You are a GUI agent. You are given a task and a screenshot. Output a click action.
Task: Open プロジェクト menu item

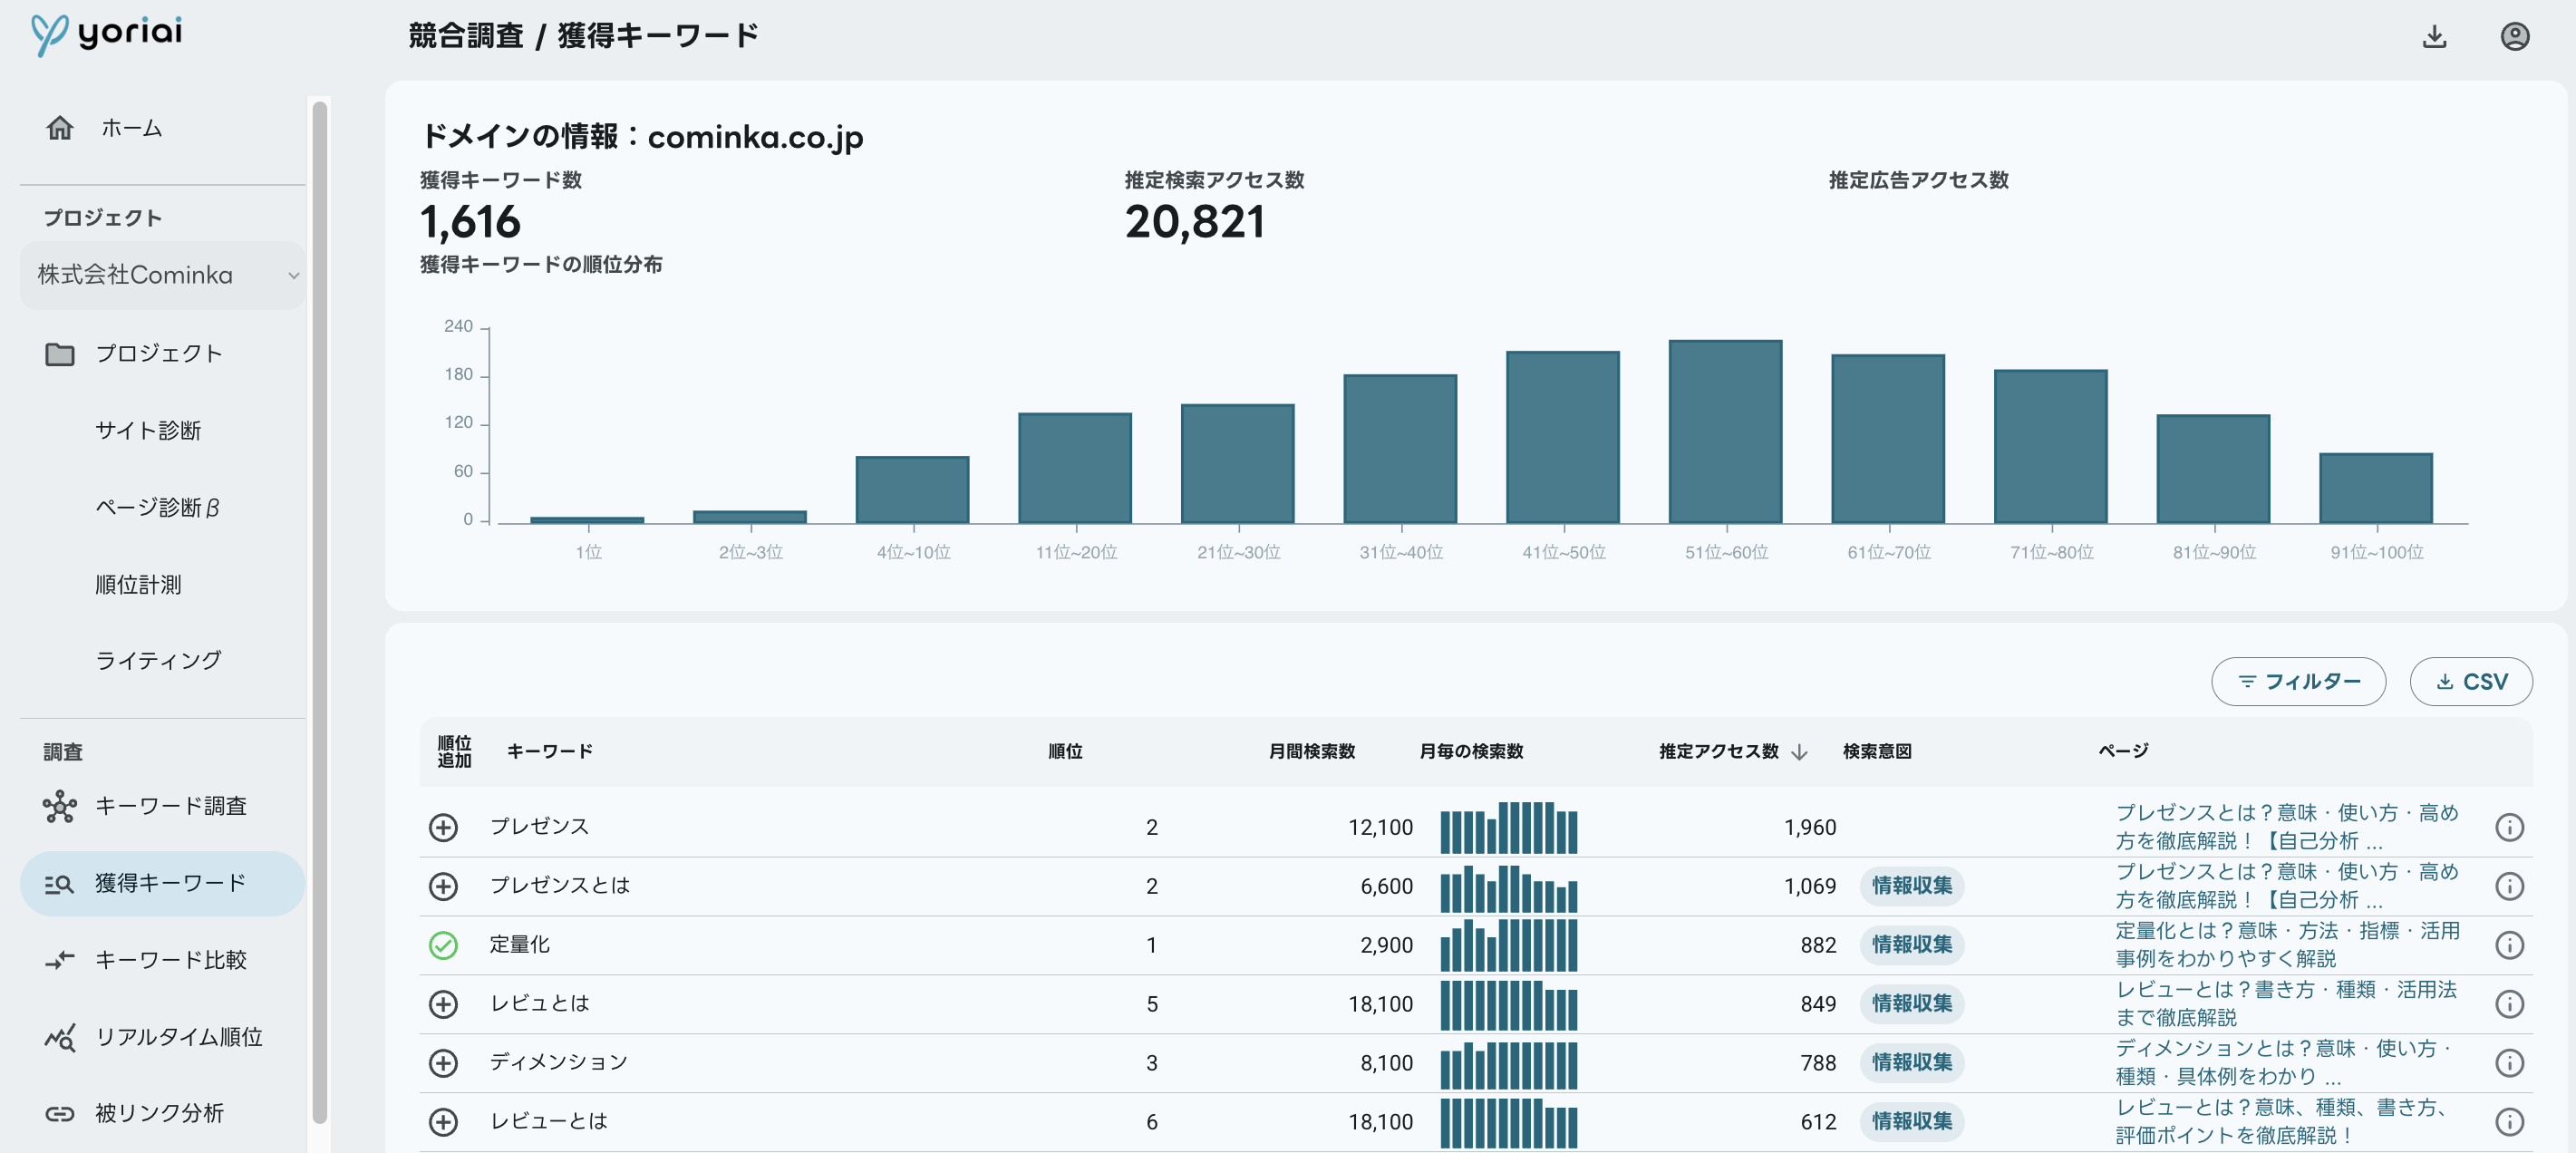(x=158, y=354)
